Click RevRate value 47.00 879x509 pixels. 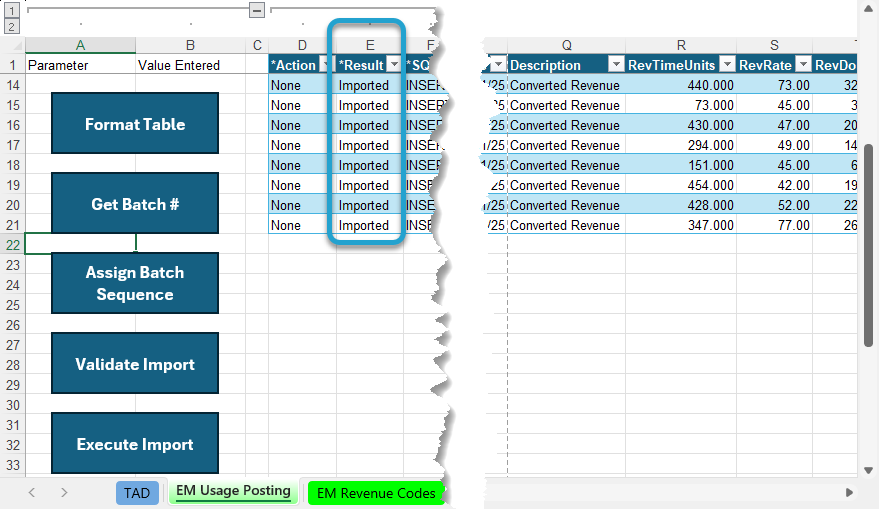(x=774, y=125)
